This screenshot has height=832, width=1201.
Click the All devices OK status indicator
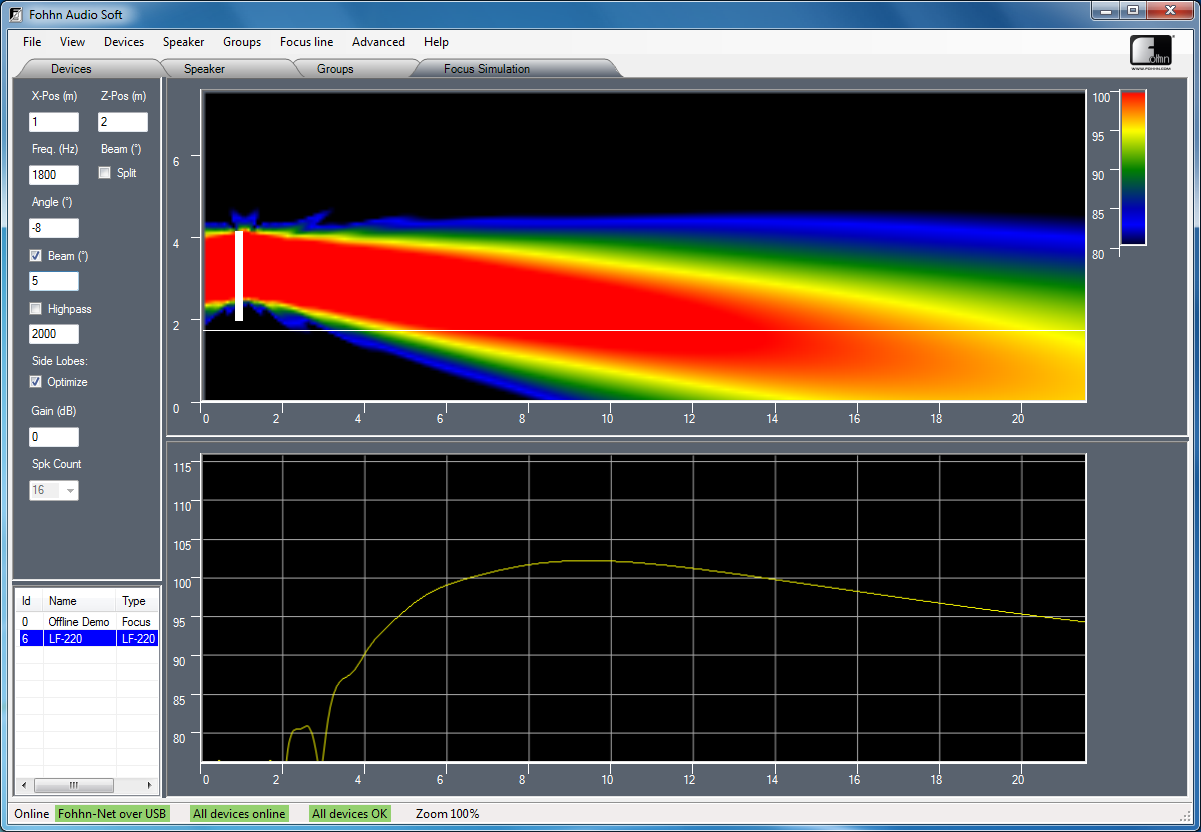(350, 814)
